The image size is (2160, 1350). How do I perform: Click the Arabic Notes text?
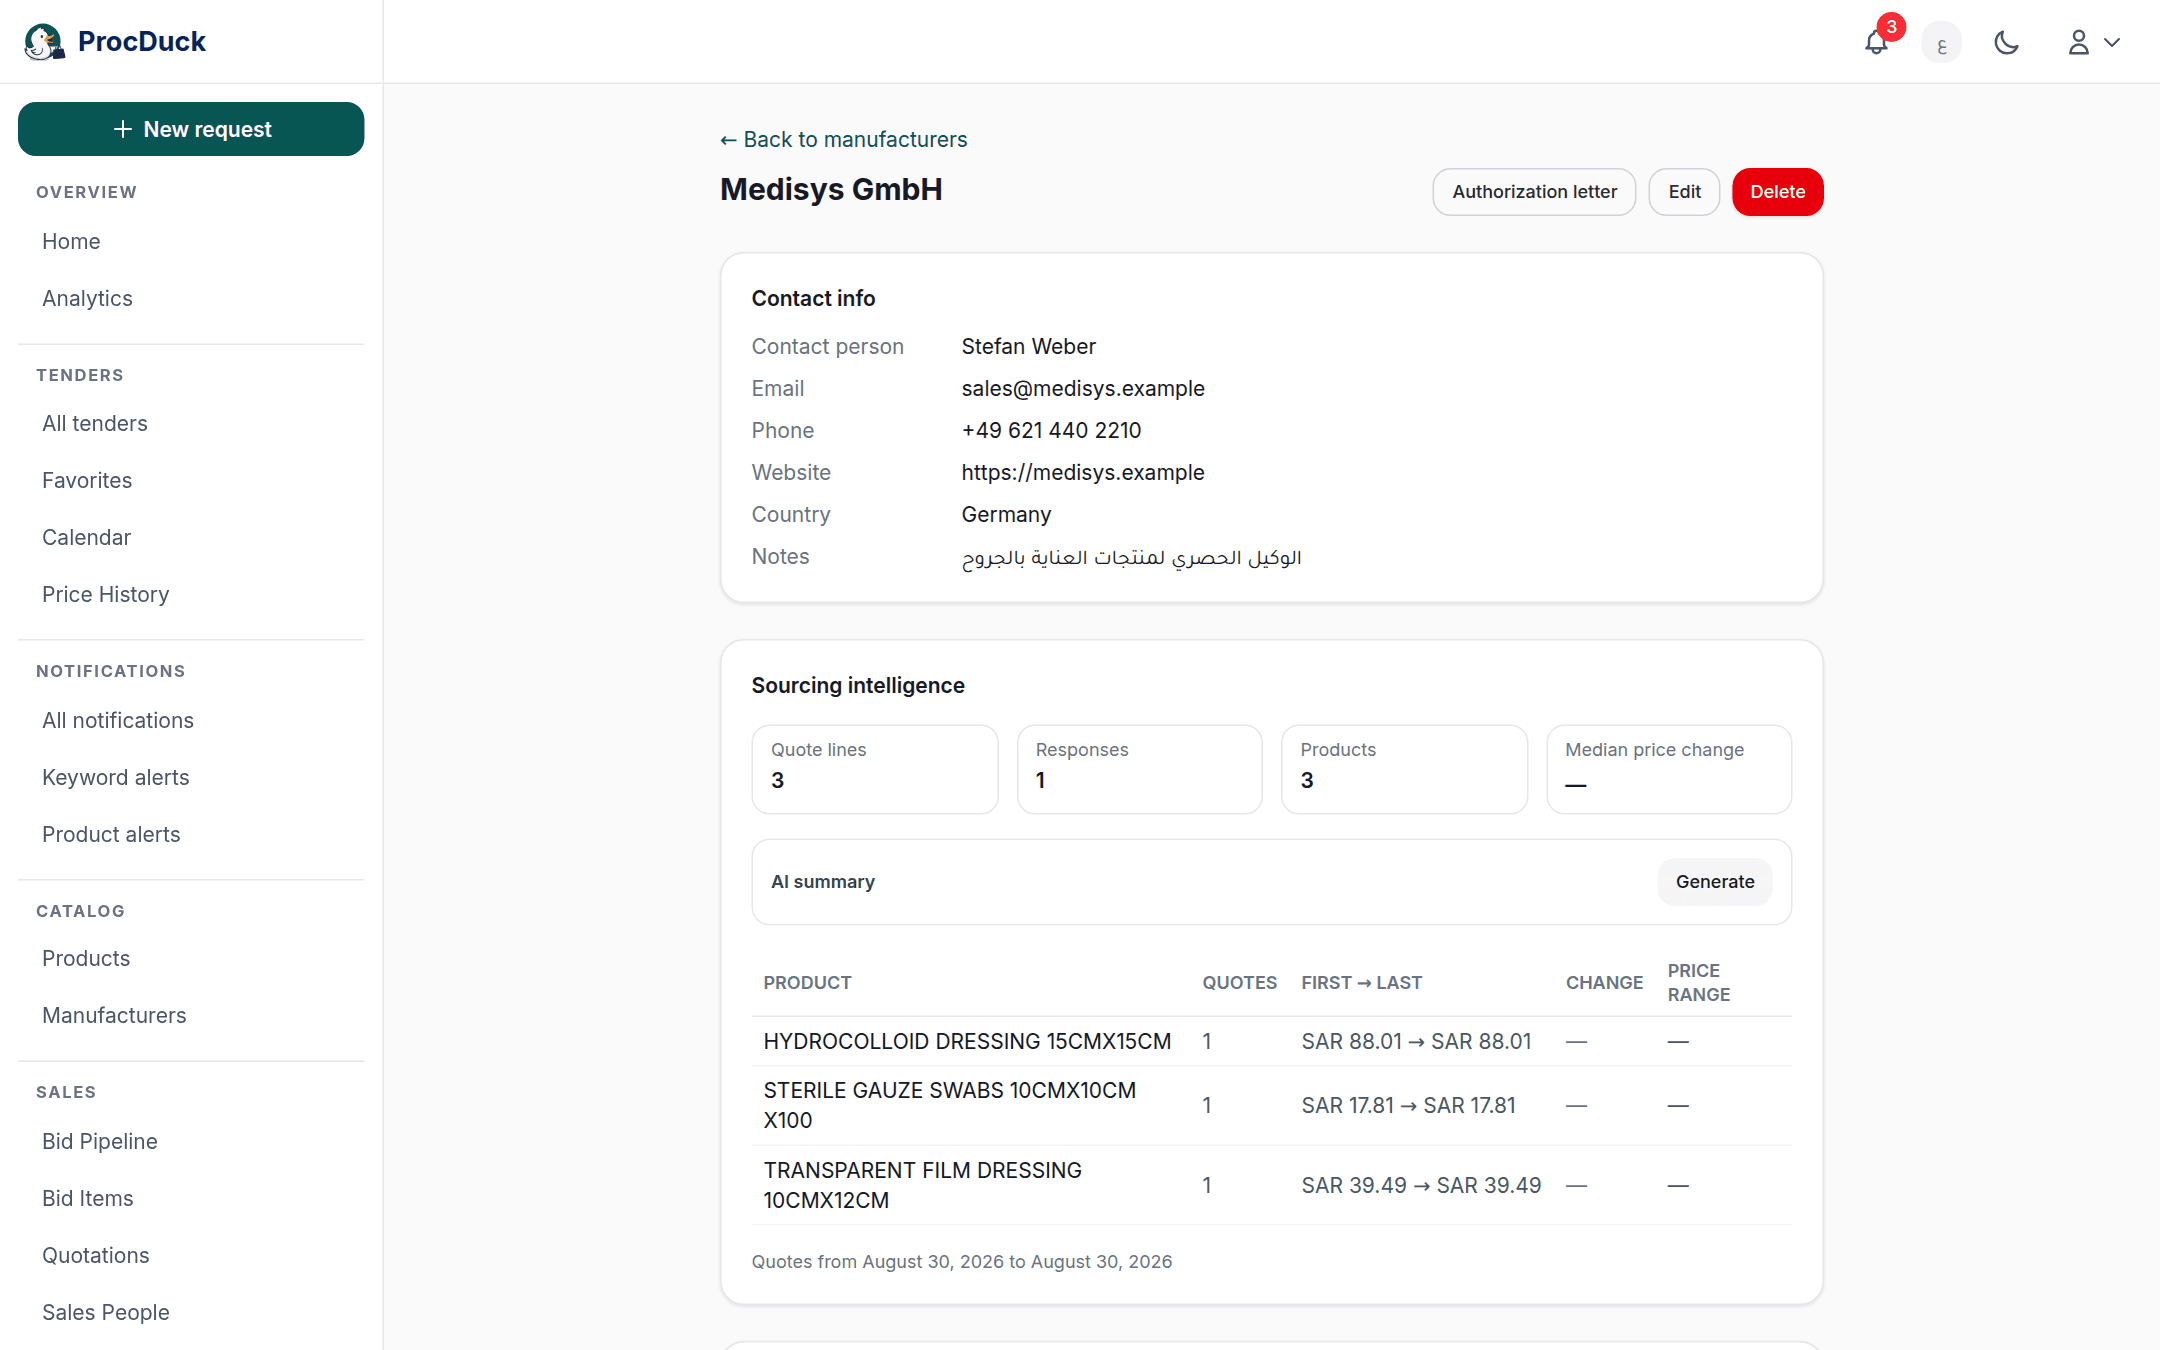coord(1131,557)
